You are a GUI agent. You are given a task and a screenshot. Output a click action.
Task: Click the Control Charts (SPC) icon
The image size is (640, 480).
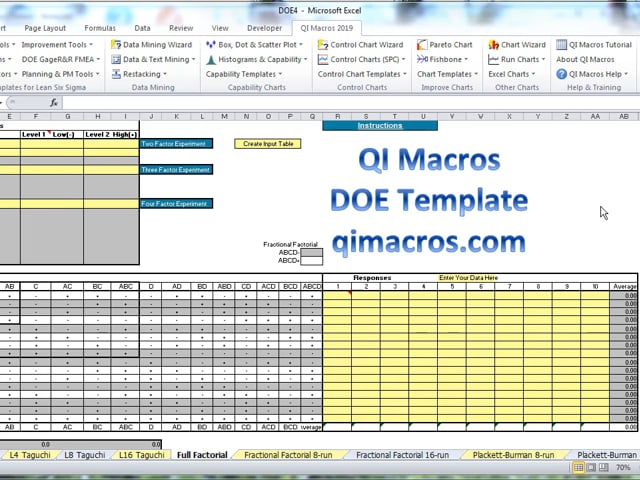tap(323, 60)
